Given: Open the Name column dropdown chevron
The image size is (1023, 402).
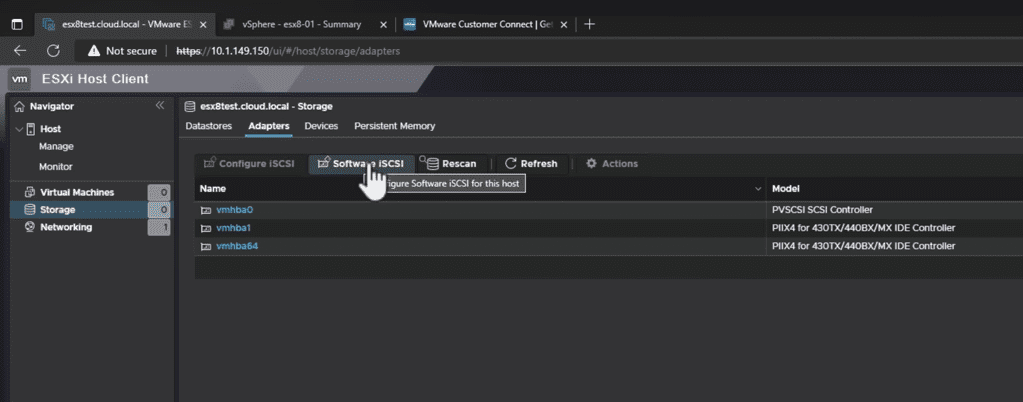Looking at the screenshot, I should coord(758,189).
